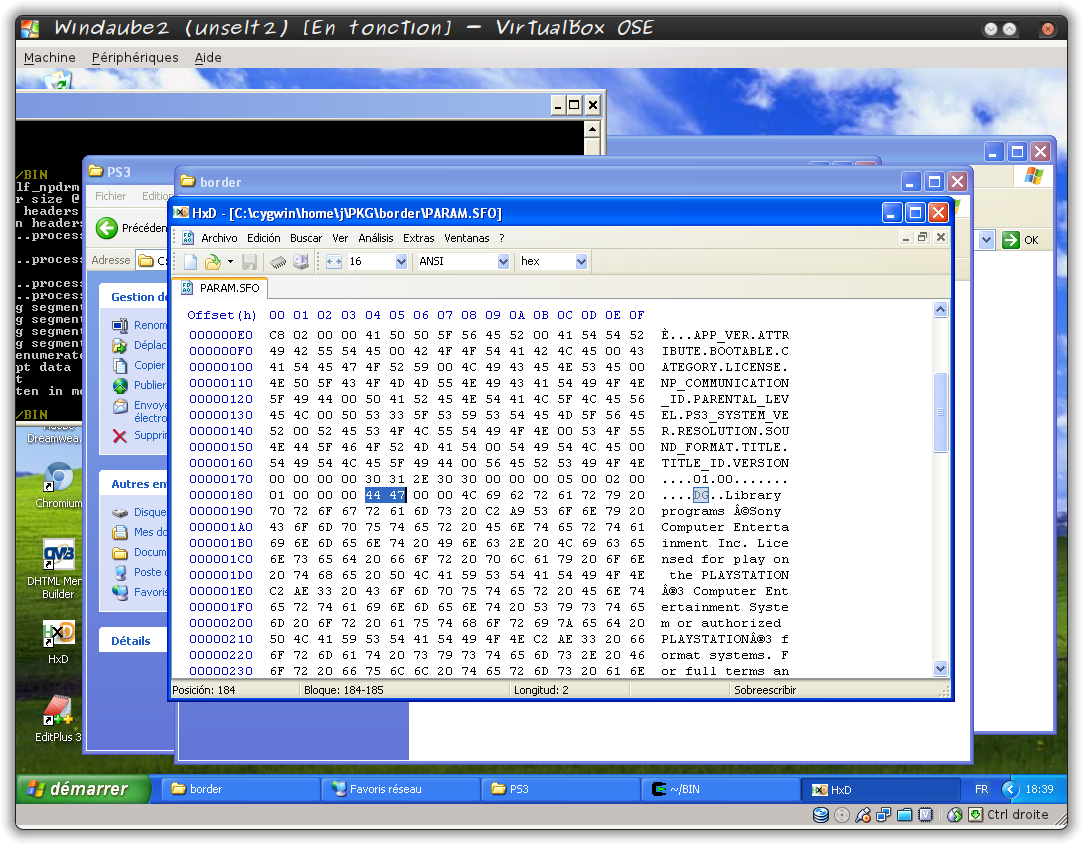The image size is (1083, 848).
Task: Open the Extras menu
Action: pyautogui.click(x=419, y=238)
